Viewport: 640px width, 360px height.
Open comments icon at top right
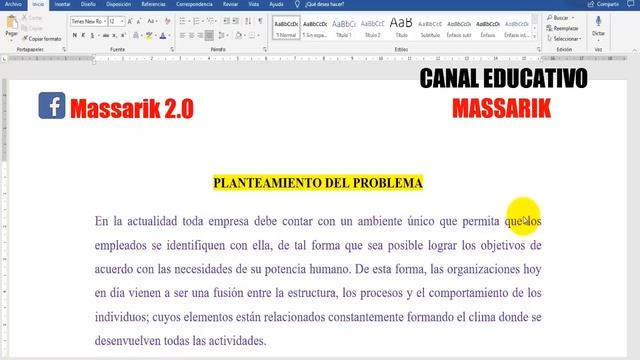tap(631, 4)
